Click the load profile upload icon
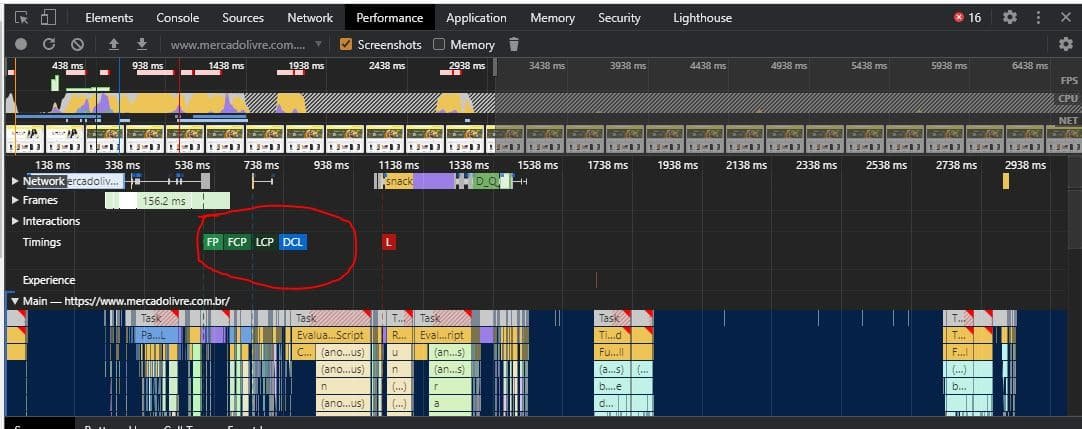The height and width of the screenshot is (429, 1082). [114, 44]
